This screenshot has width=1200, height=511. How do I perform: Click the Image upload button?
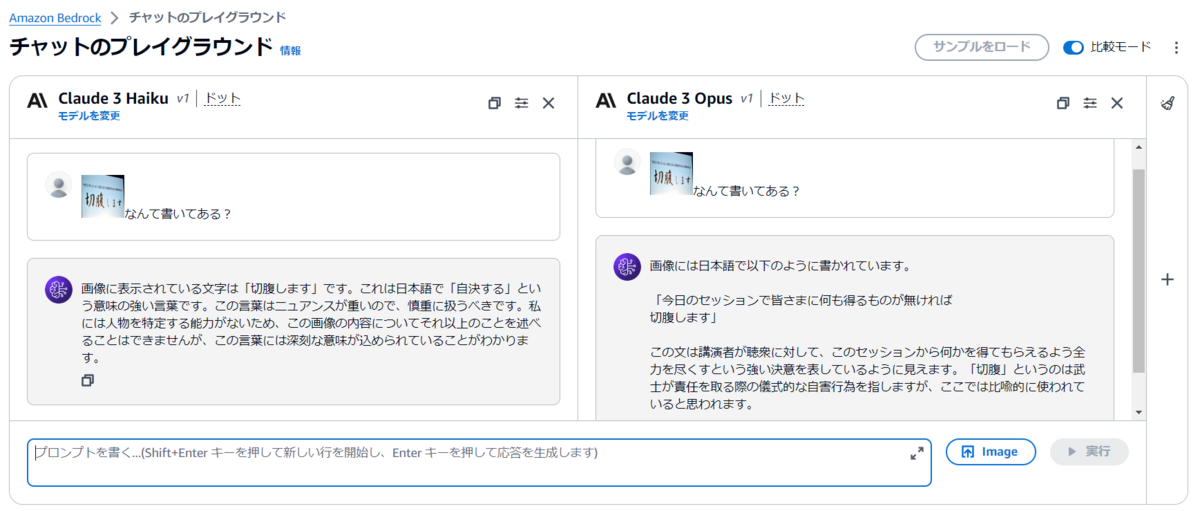[990, 452]
